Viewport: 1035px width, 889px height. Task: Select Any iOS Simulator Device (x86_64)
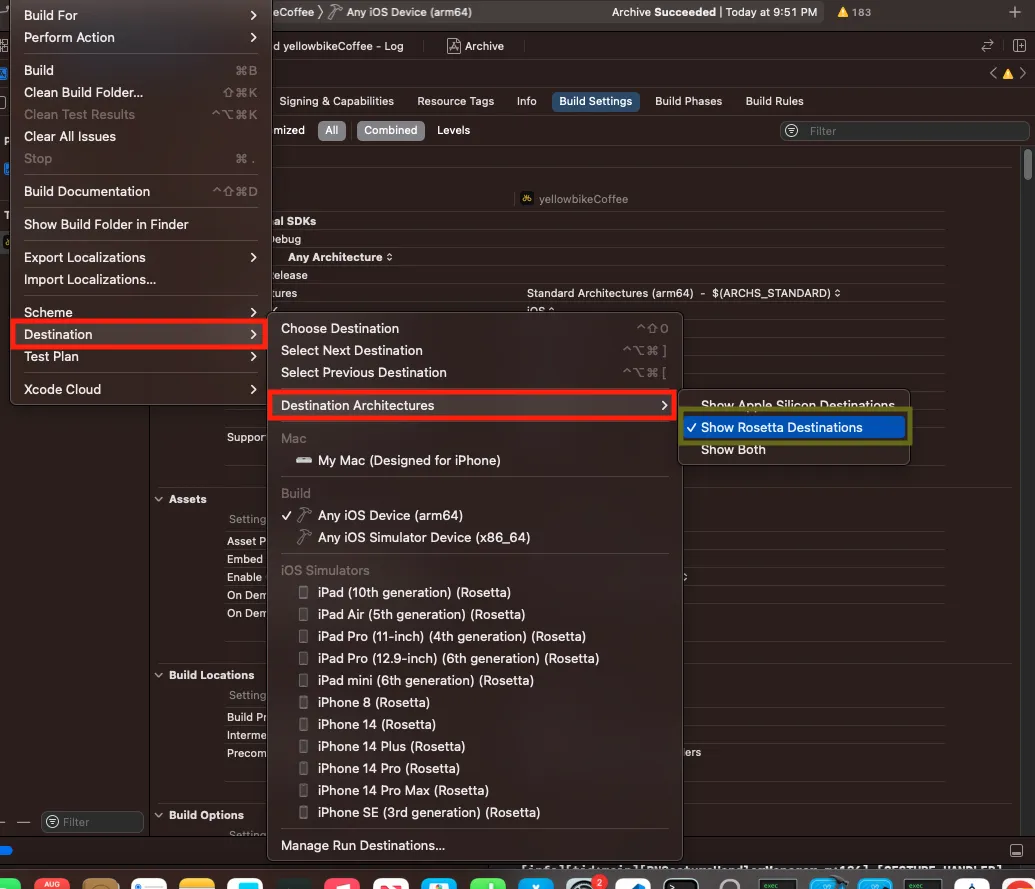click(474, 537)
